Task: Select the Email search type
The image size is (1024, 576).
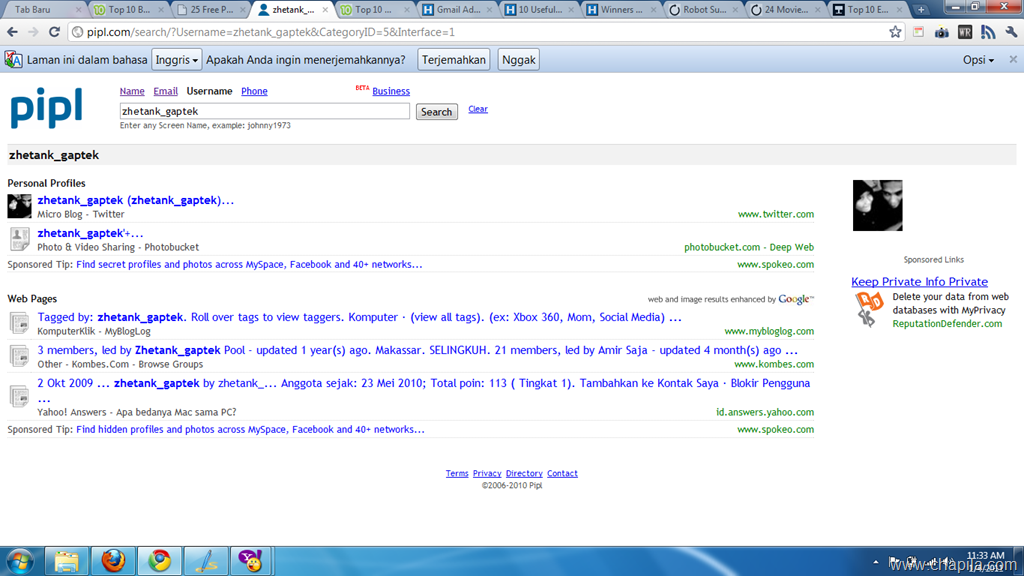Action: click(165, 91)
